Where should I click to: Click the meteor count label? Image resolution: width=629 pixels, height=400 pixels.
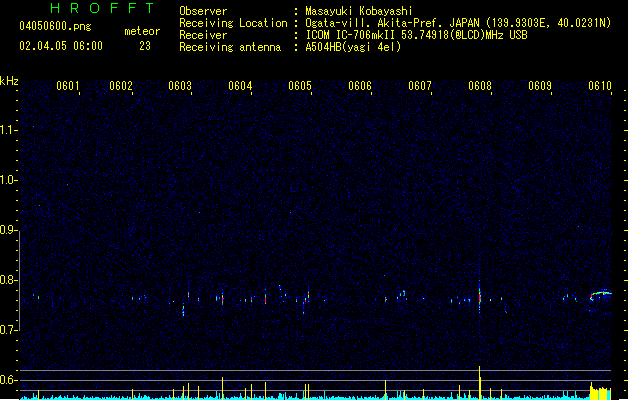point(142,31)
